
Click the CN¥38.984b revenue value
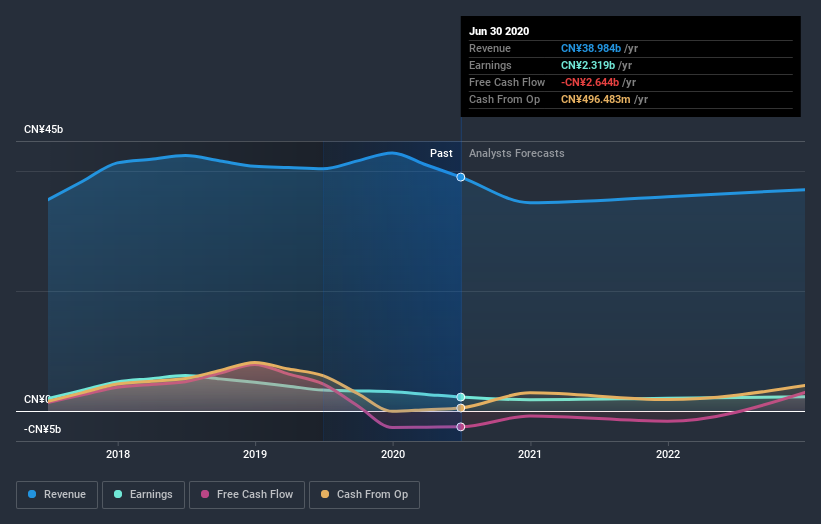point(591,49)
